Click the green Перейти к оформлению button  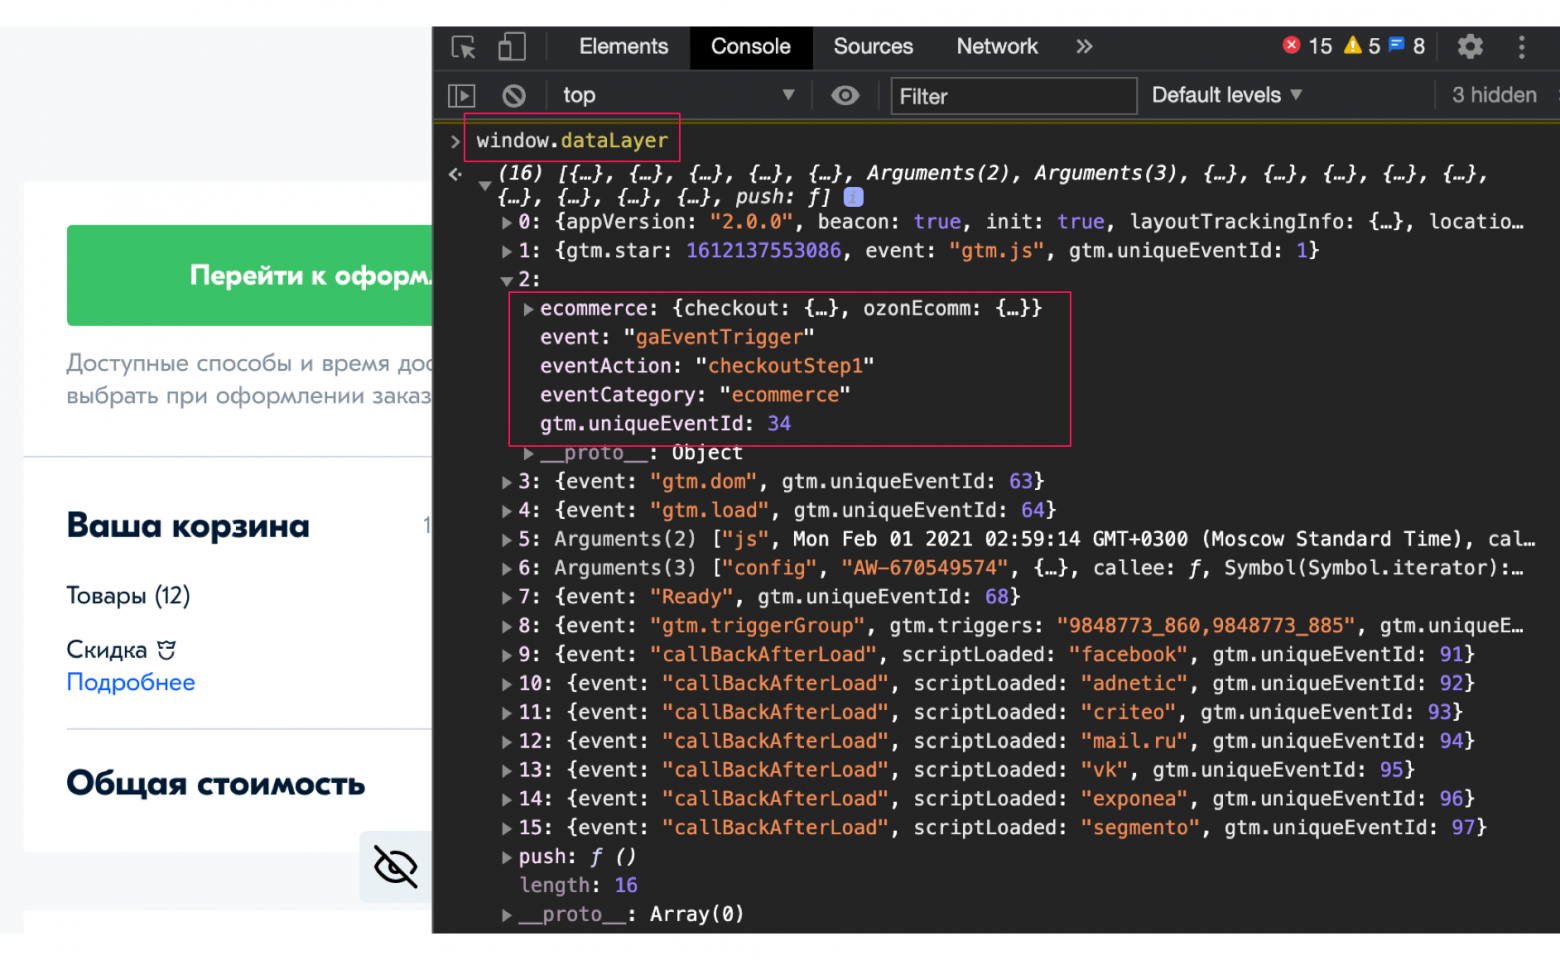249,275
